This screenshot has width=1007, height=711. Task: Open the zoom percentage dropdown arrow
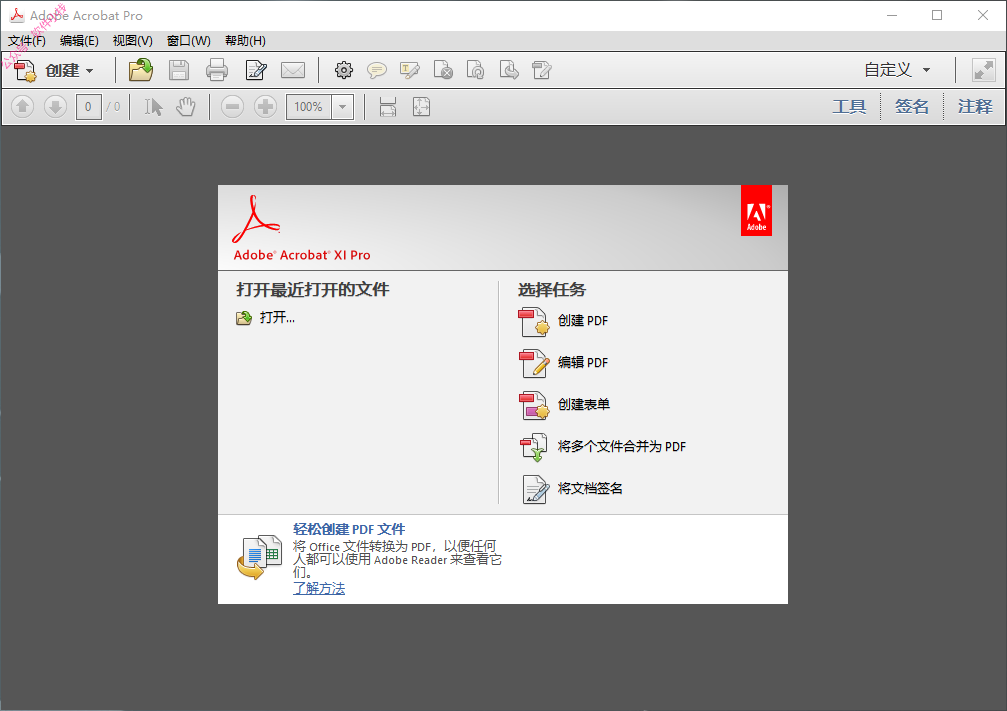point(343,107)
